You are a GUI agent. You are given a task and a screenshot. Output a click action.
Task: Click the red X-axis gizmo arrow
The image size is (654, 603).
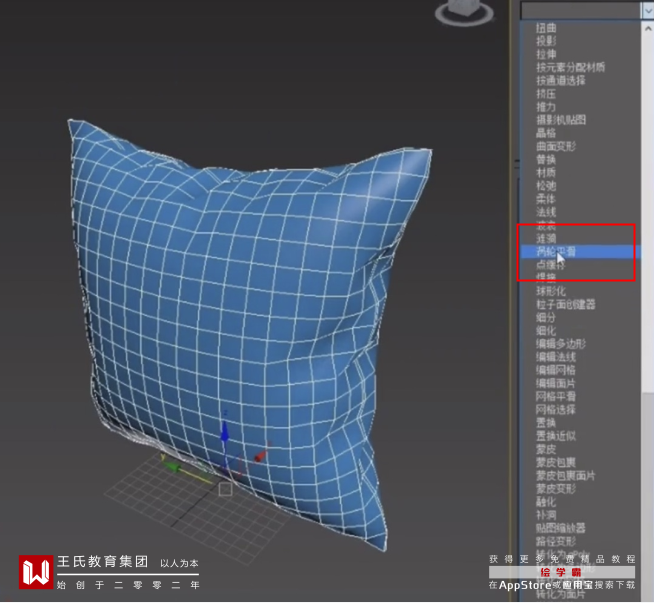(261, 456)
